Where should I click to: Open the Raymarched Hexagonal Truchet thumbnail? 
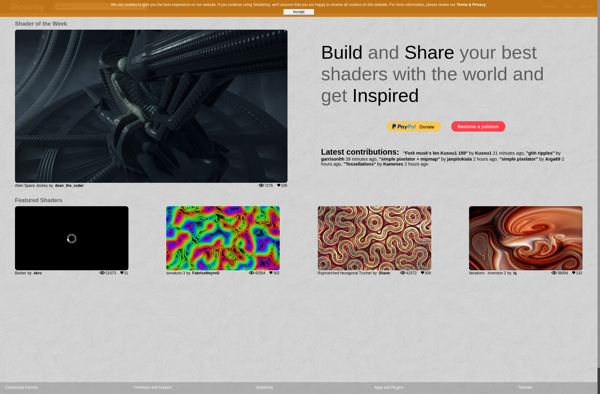(374, 238)
